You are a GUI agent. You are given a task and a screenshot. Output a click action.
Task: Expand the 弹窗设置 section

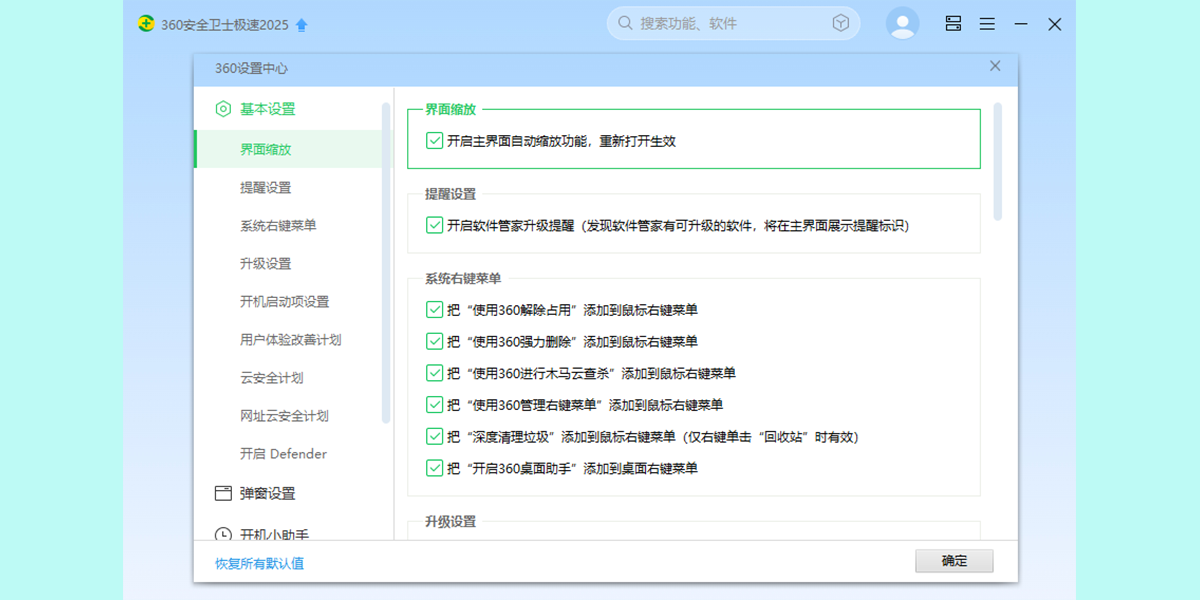tap(267, 494)
